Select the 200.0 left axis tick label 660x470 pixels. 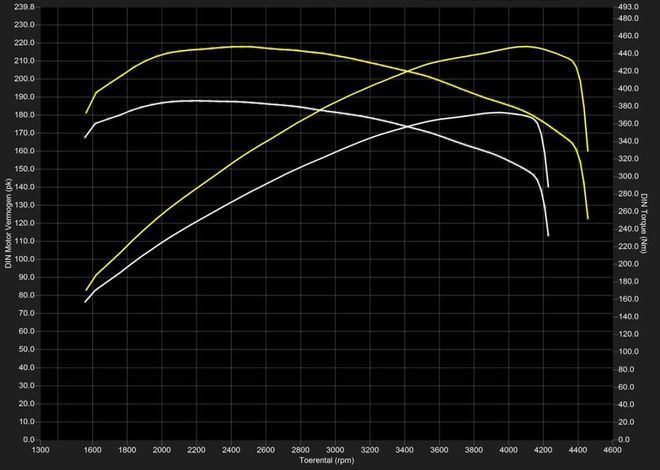(26, 78)
